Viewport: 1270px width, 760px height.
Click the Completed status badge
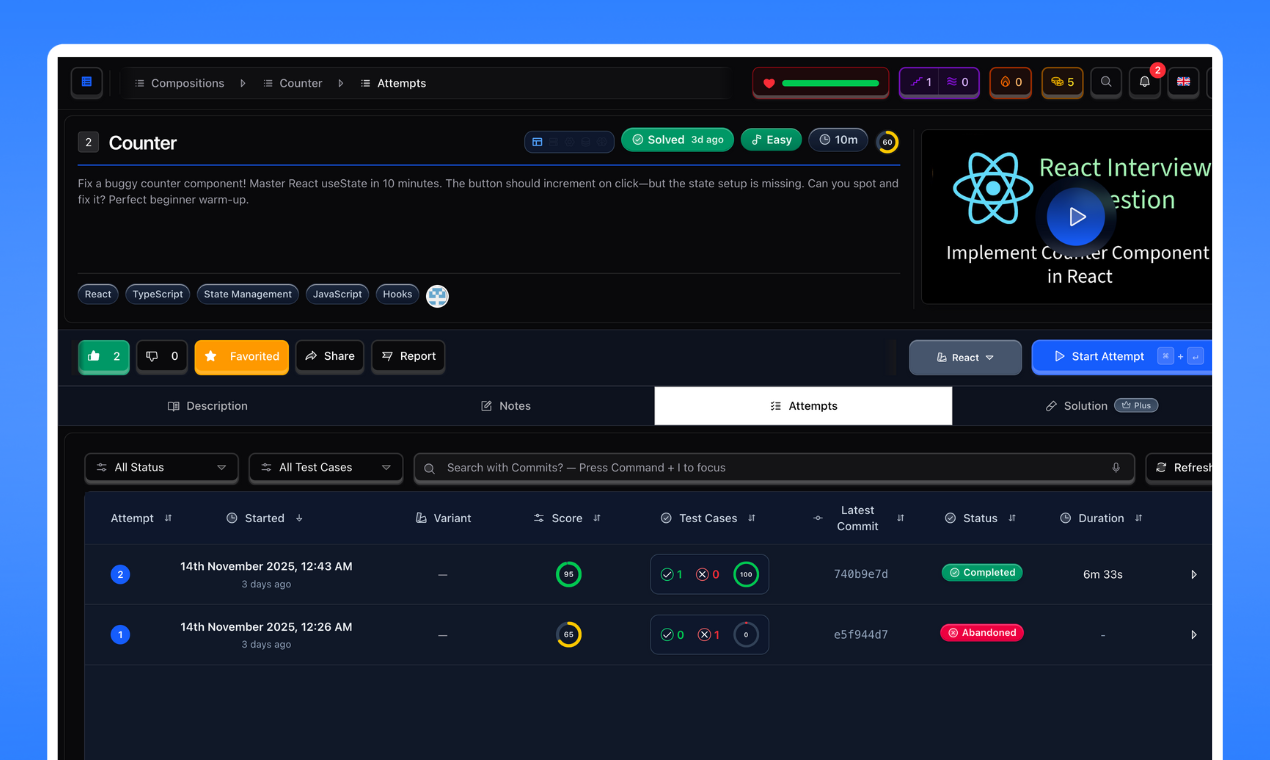click(982, 573)
